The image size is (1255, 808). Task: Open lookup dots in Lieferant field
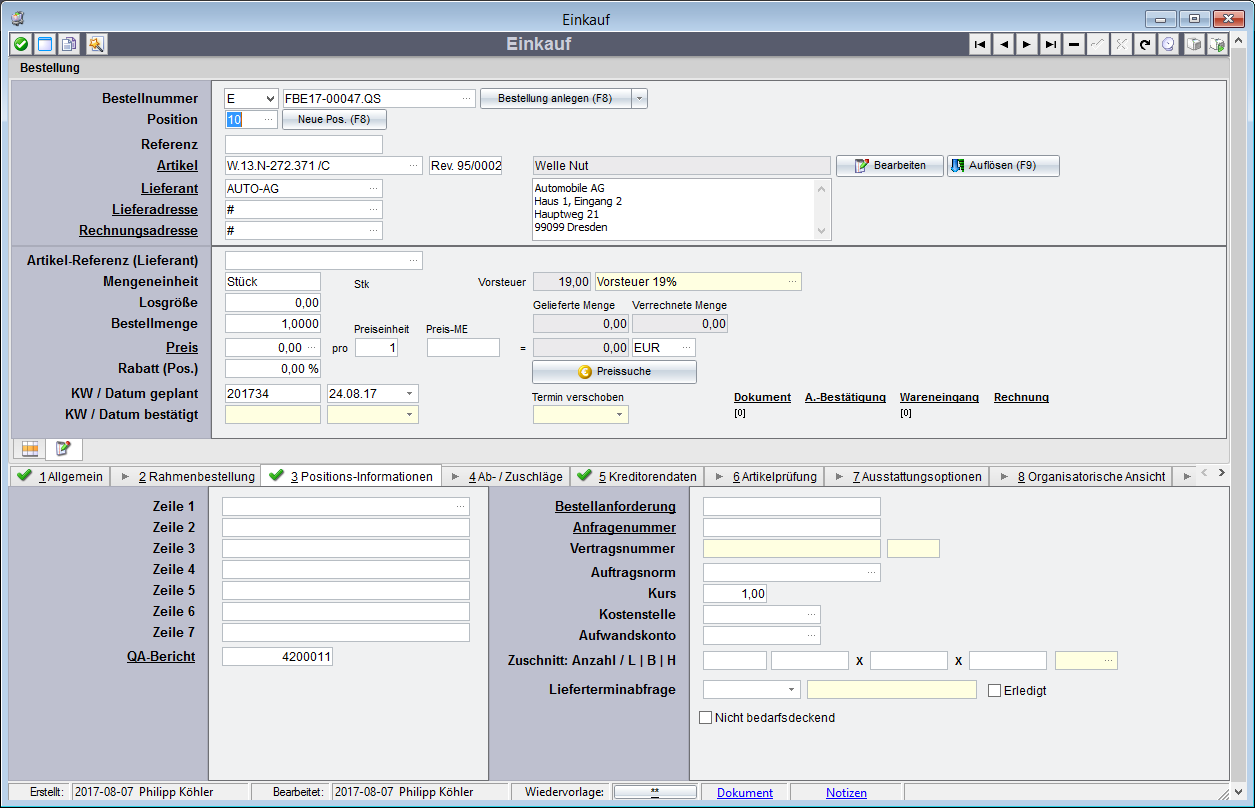click(374, 188)
